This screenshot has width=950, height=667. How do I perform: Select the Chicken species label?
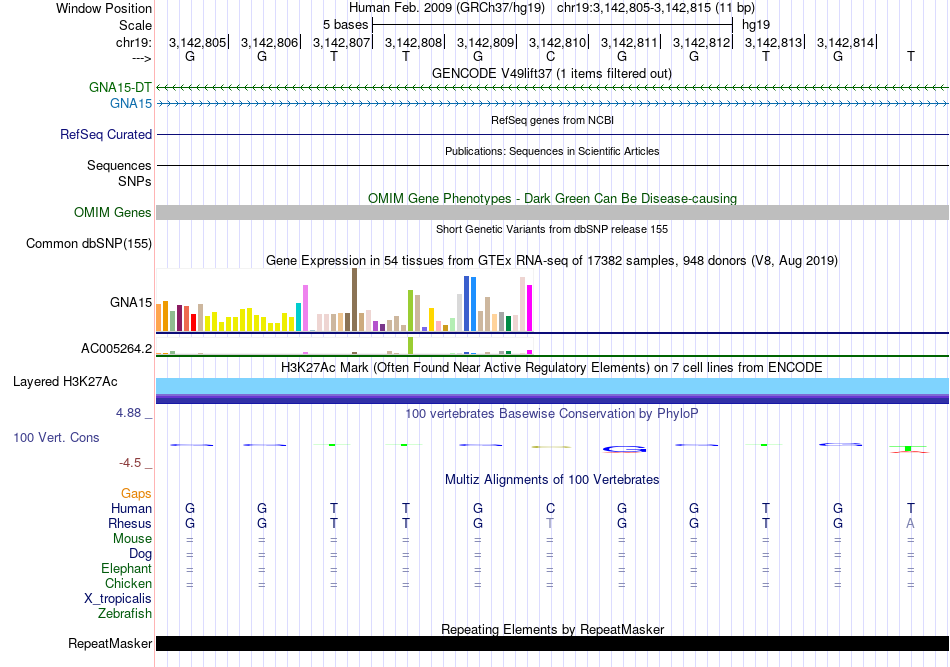click(128, 583)
